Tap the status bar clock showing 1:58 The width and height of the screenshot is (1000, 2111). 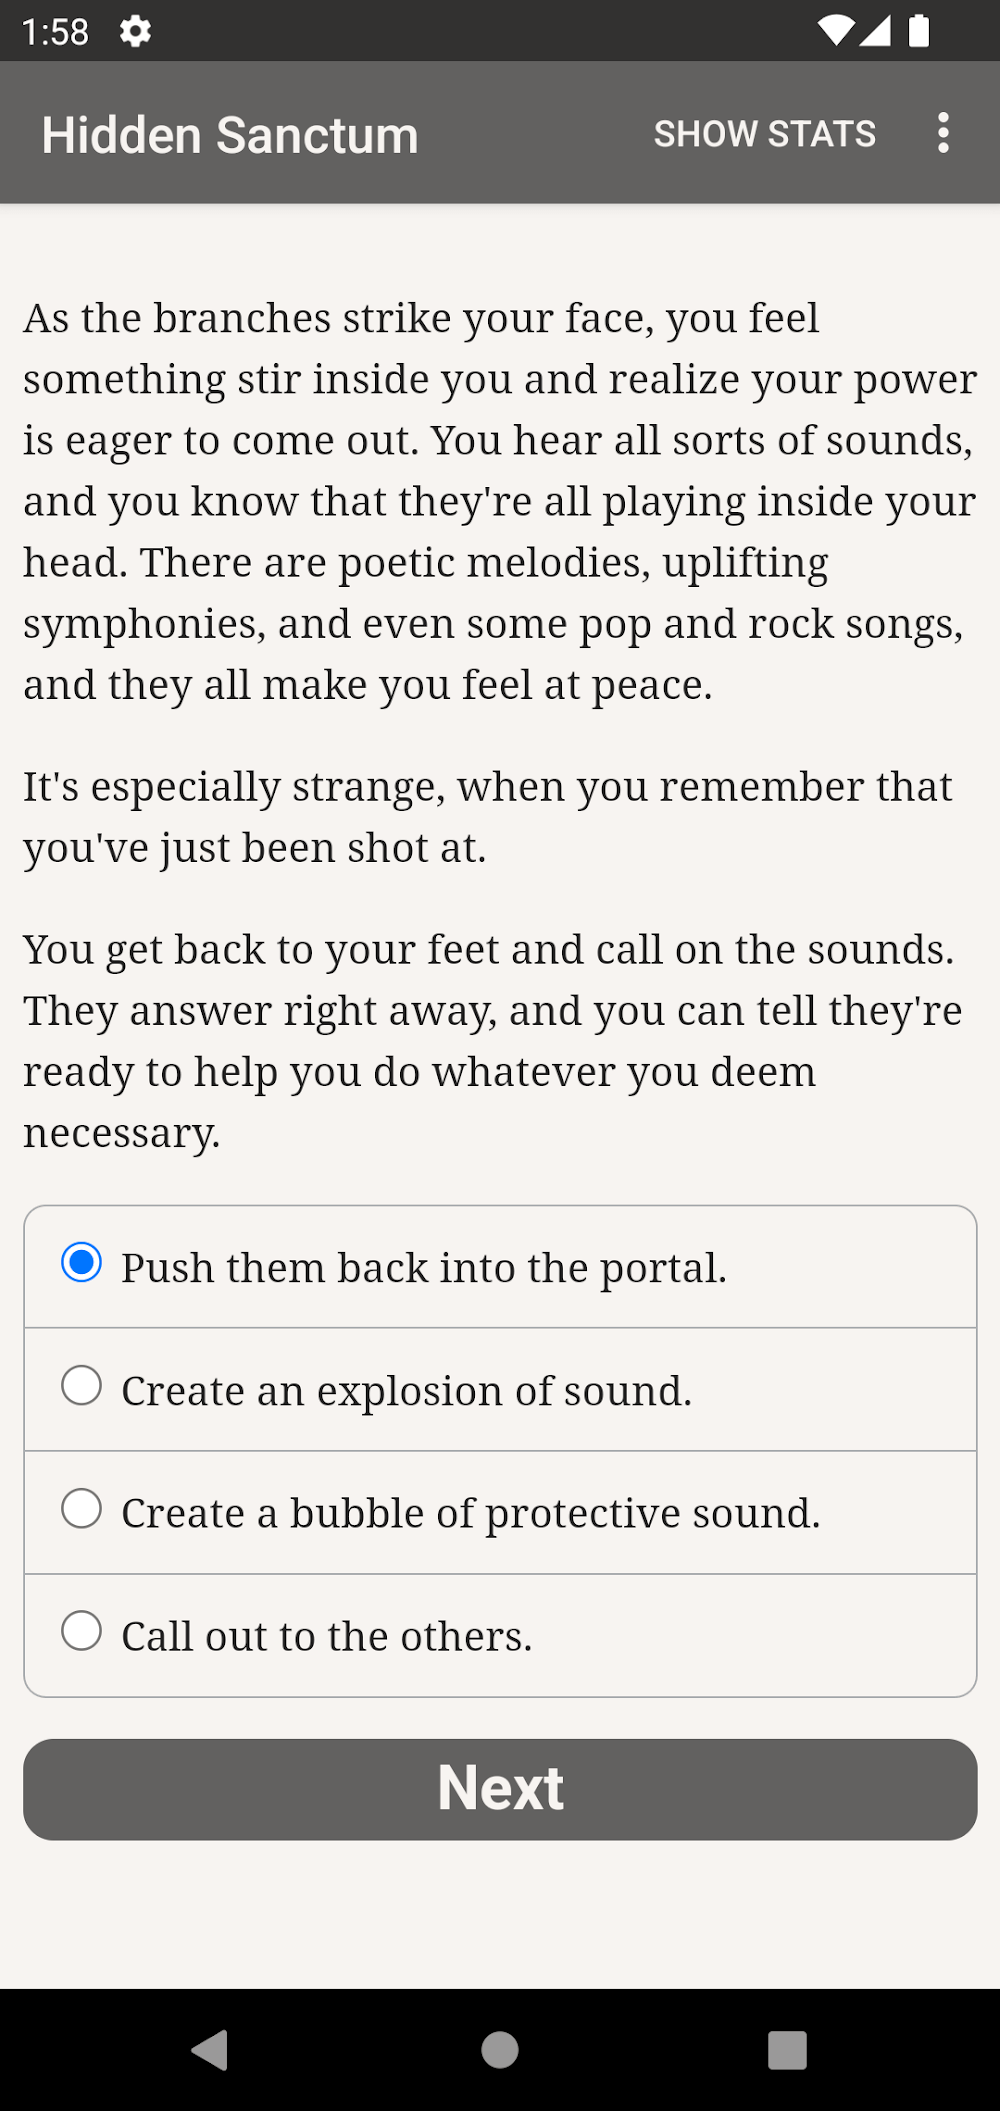[x=56, y=32]
